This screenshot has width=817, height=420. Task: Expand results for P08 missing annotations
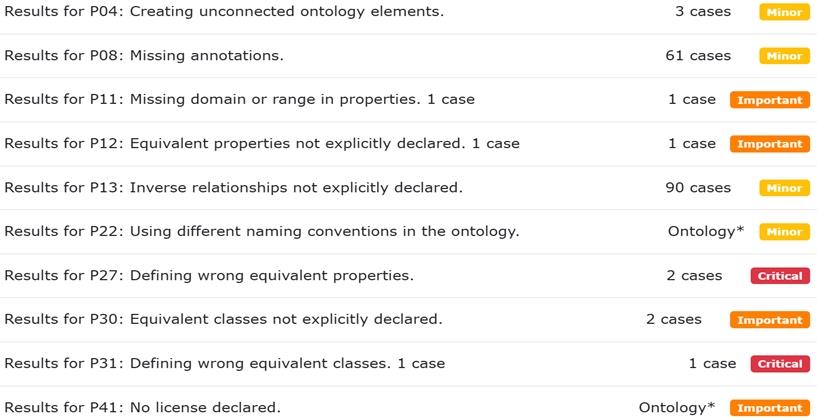tap(144, 56)
